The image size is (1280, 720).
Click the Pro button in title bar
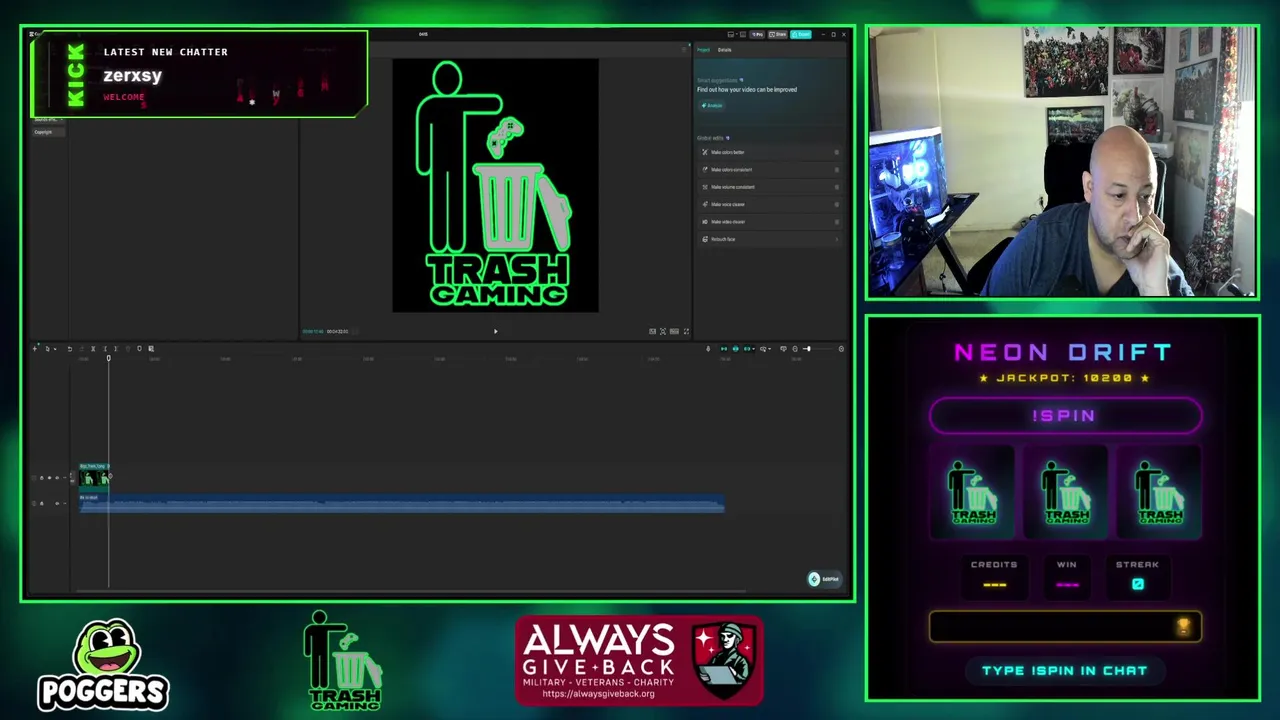pos(758,34)
